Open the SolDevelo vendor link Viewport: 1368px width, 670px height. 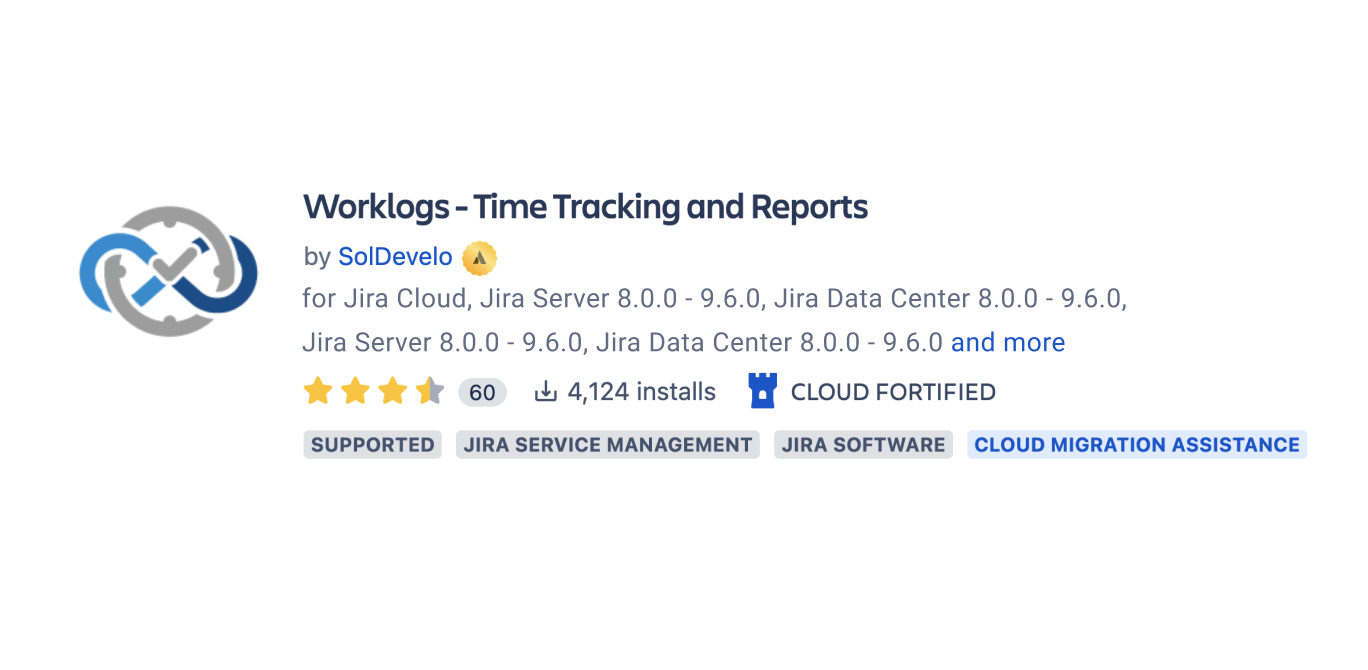[x=396, y=256]
